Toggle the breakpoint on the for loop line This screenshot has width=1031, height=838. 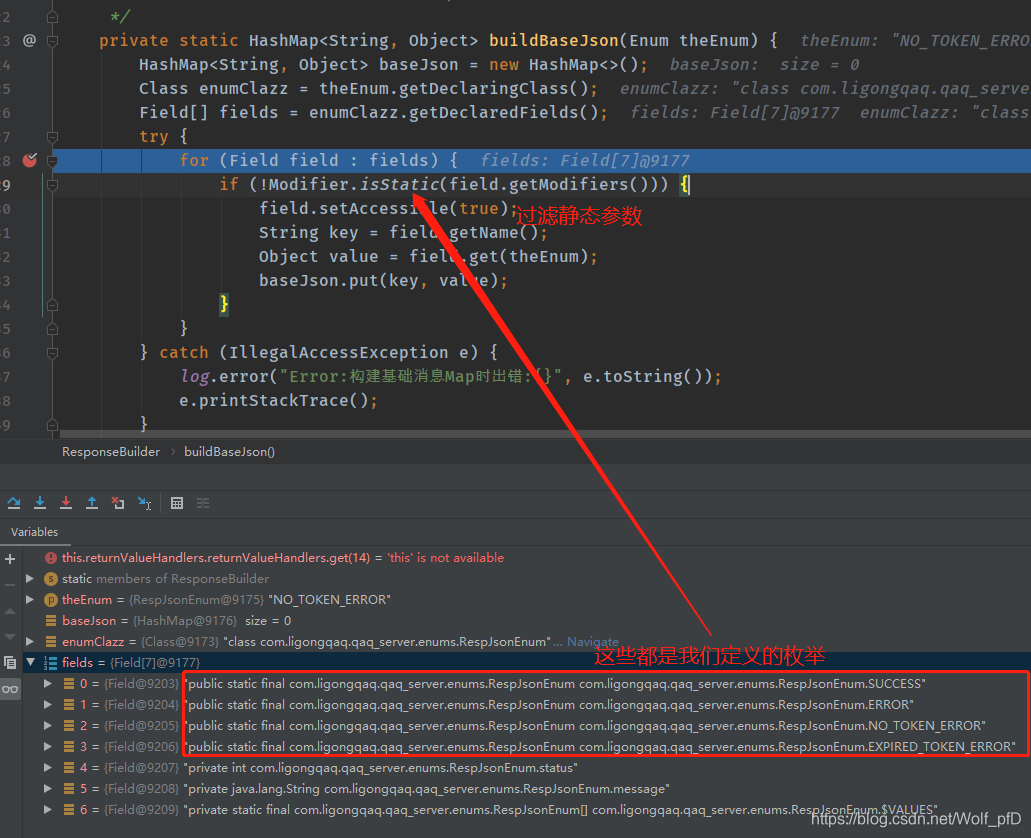pyautogui.click(x=30, y=160)
